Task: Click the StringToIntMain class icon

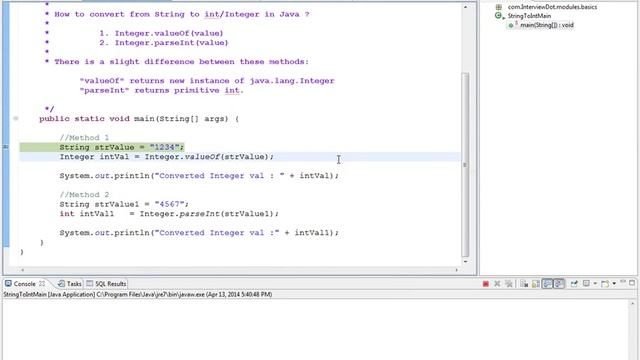Action: 499,16
